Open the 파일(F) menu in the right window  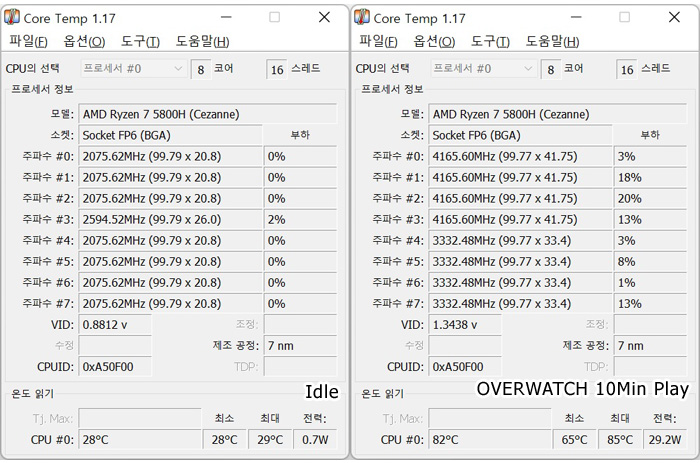(x=378, y=41)
